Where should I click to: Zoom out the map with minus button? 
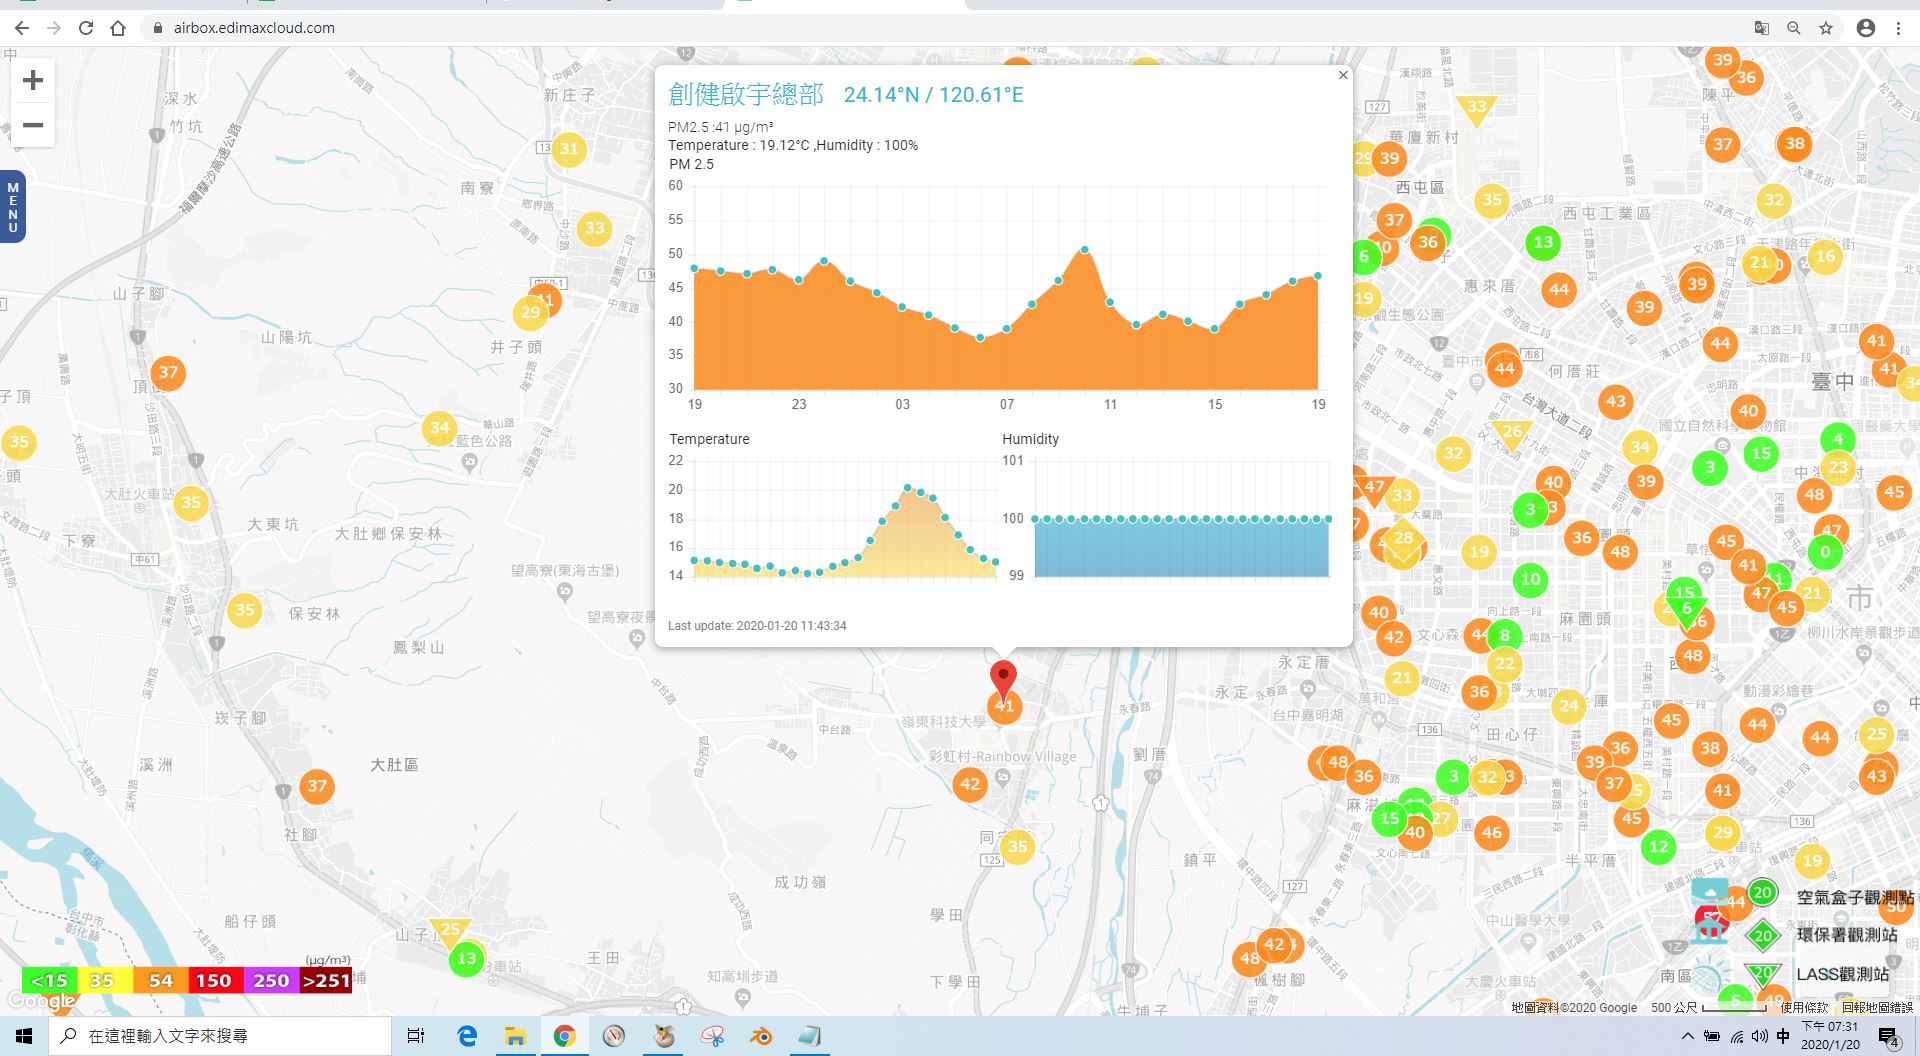pyautogui.click(x=33, y=126)
